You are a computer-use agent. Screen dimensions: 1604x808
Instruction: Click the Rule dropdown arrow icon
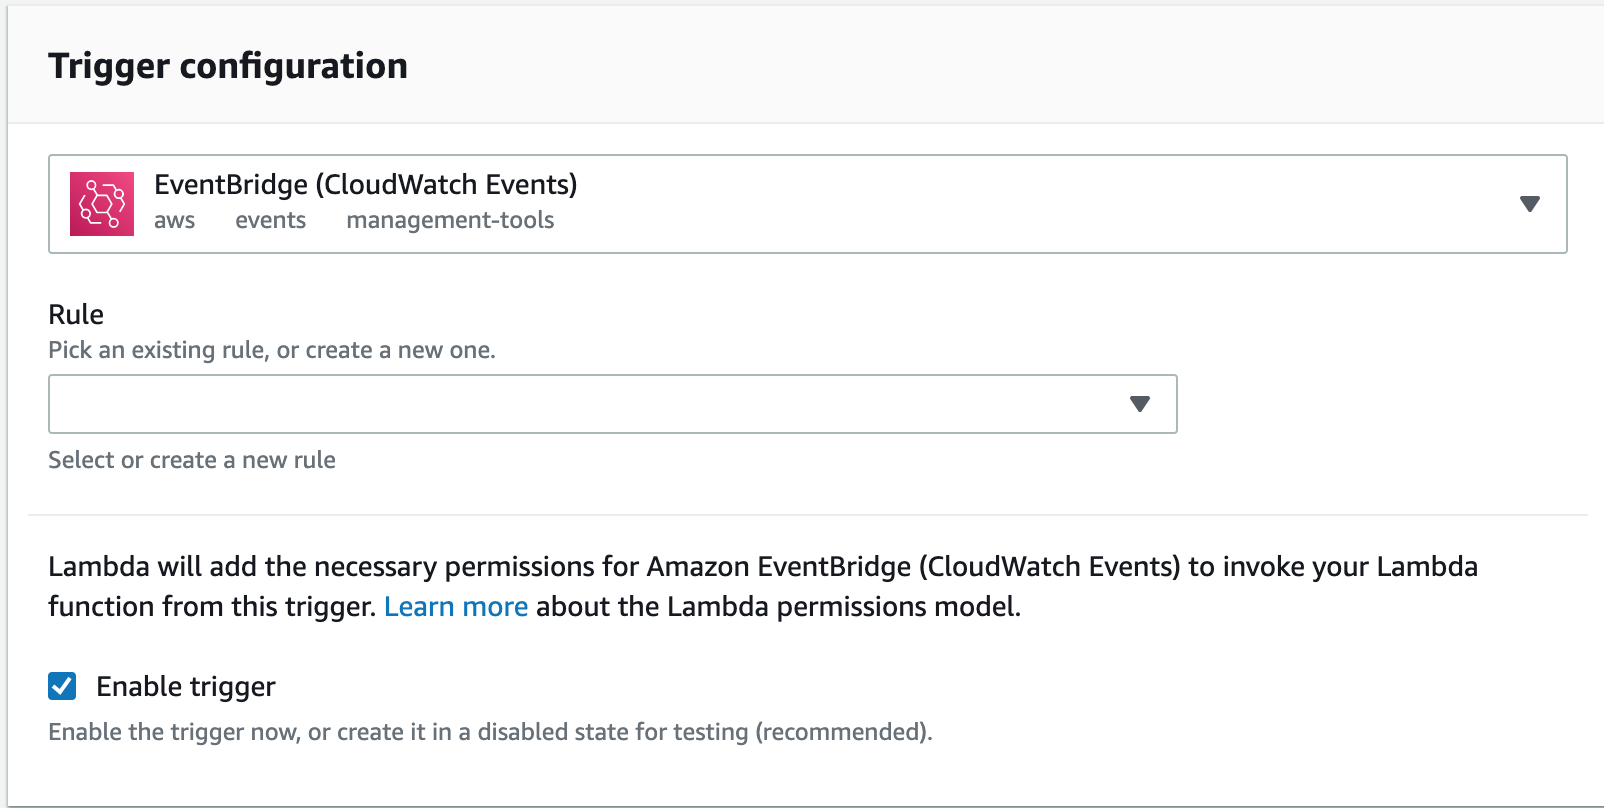[1139, 404]
